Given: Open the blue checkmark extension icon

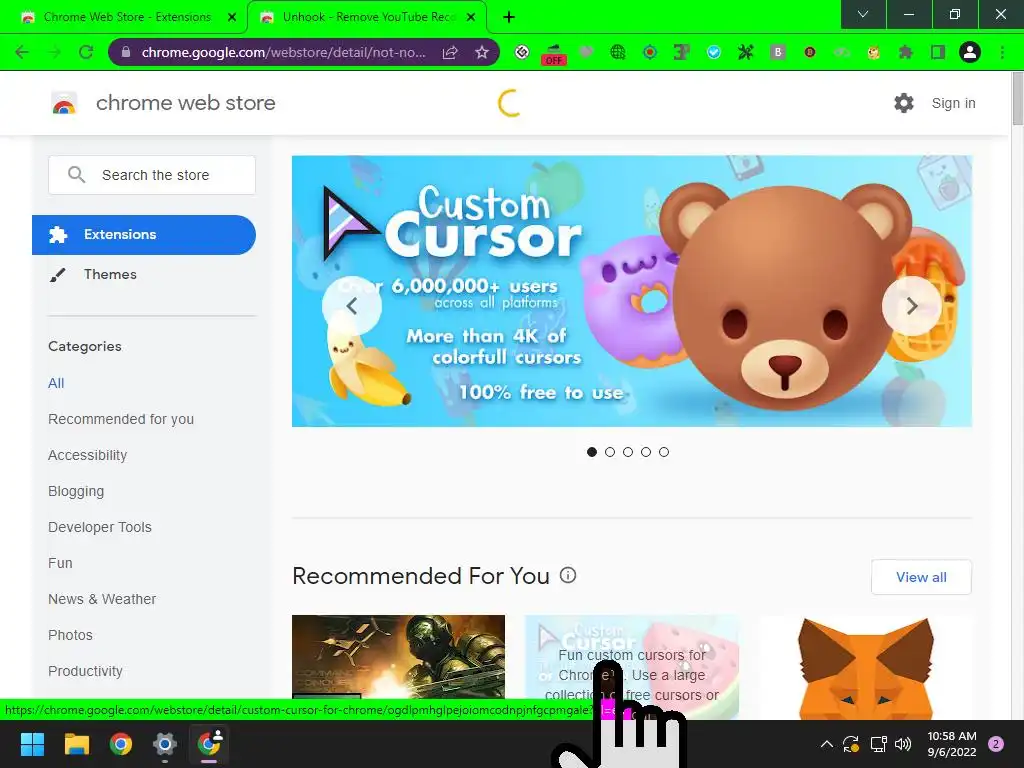Looking at the screenshot, I should point(714,52).
